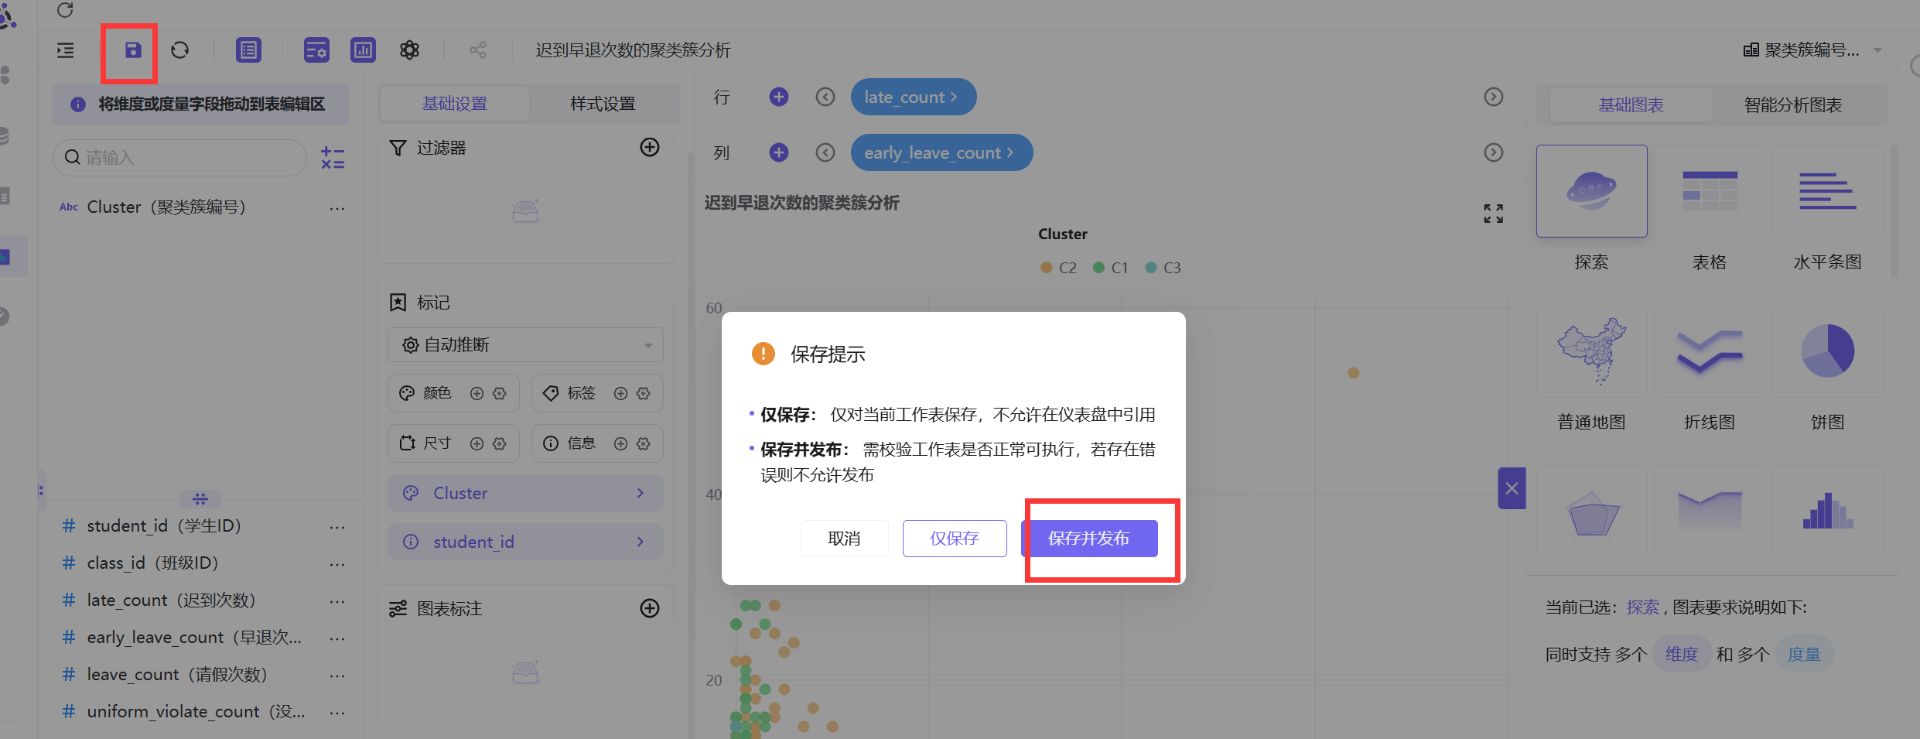Click the refresh data icon in toolbar

(180, 50)
